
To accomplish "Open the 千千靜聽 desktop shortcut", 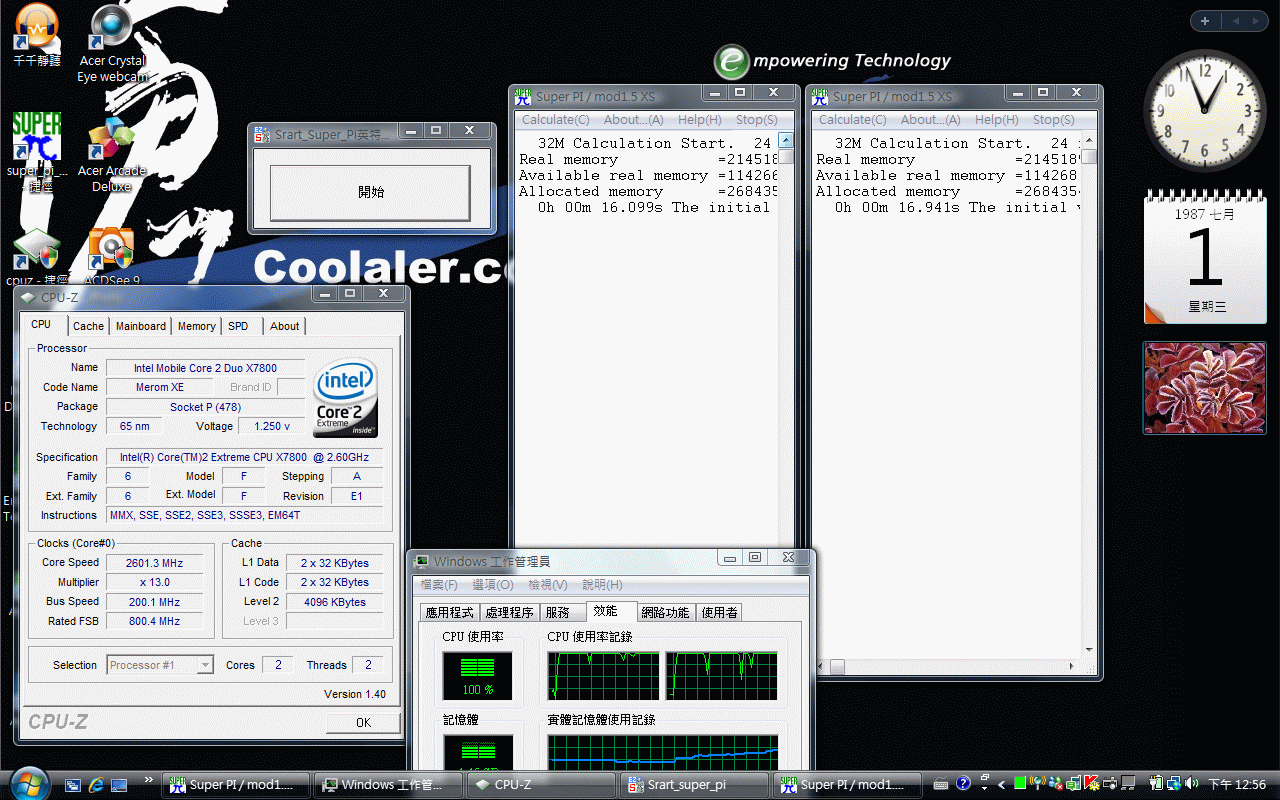I will click(37, 35).
